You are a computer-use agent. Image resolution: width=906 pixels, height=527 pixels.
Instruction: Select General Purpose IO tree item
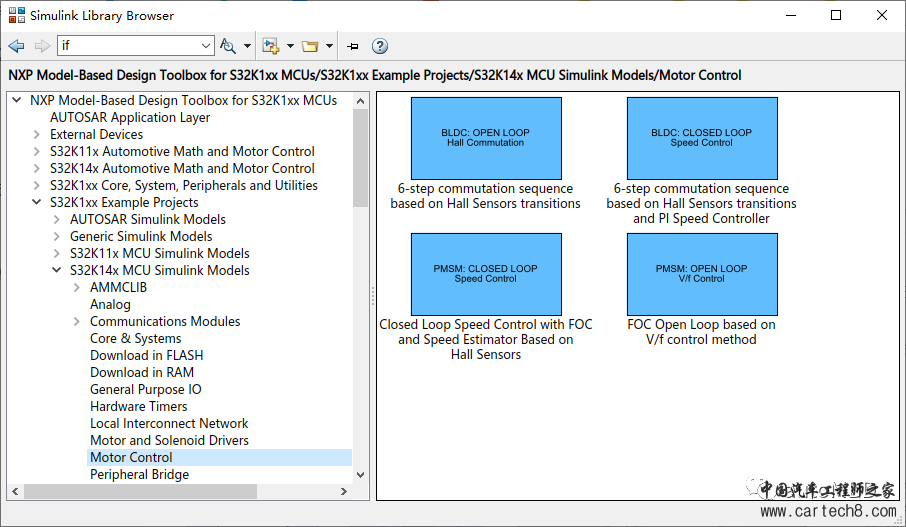146,389
